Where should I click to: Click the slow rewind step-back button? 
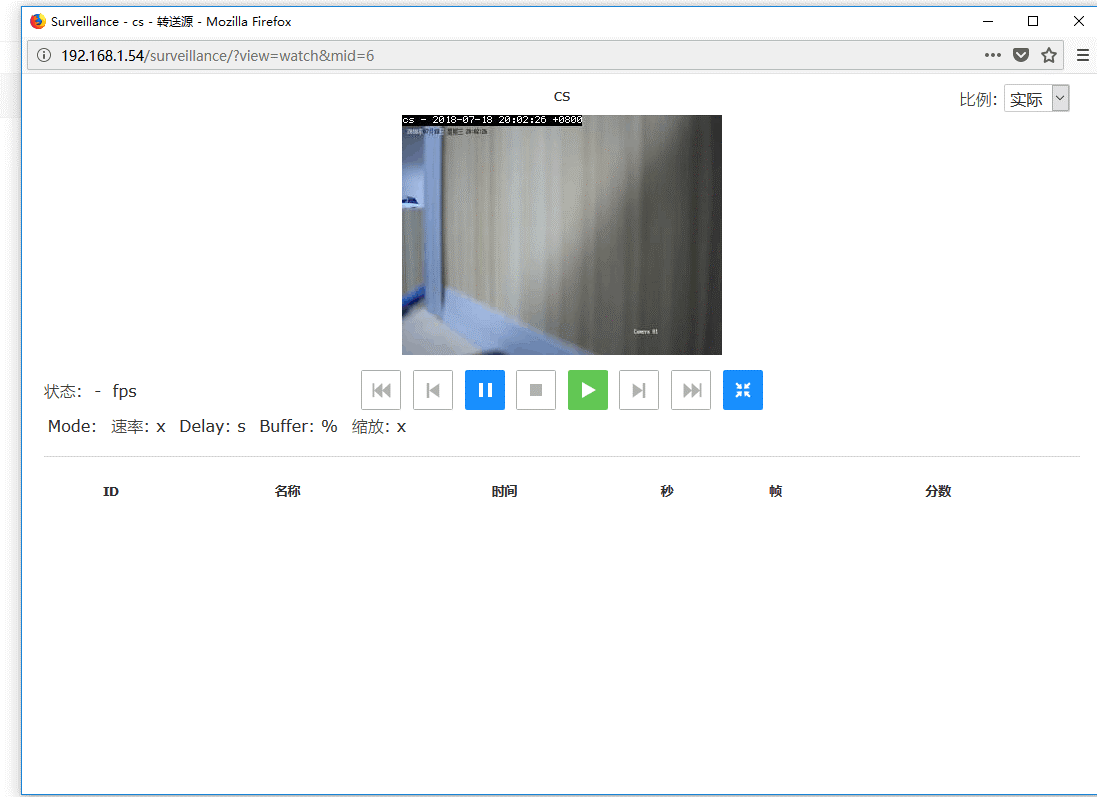[432, 390]
